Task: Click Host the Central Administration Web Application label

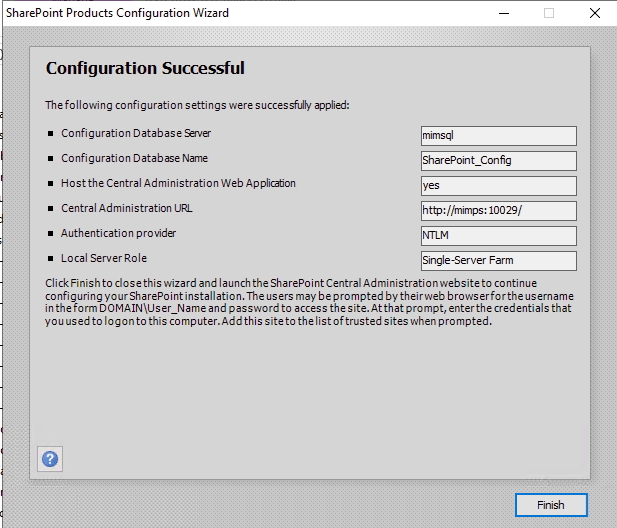Action: point(178,183)
